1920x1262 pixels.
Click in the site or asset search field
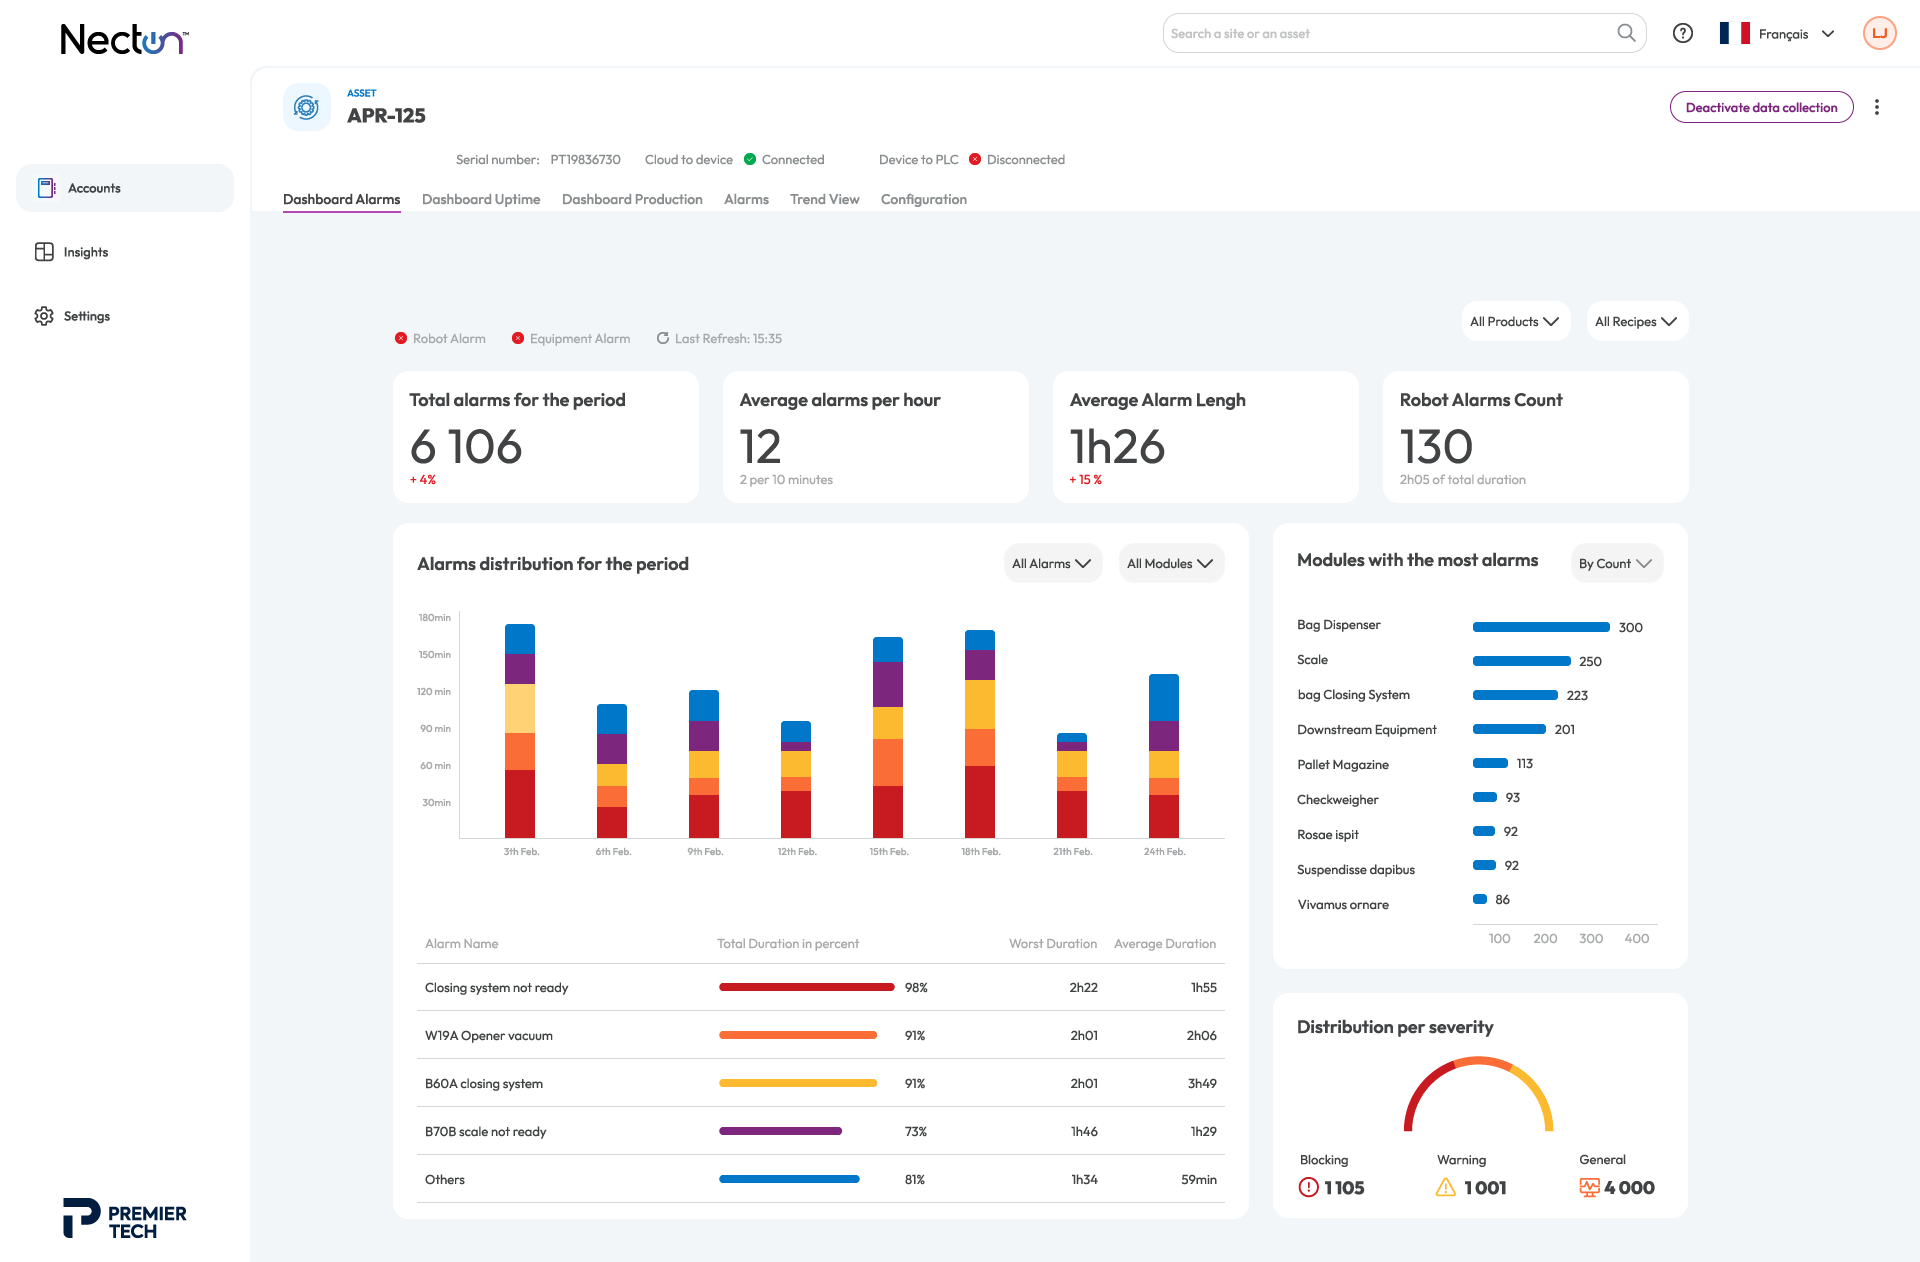[x=1388, y=33]
